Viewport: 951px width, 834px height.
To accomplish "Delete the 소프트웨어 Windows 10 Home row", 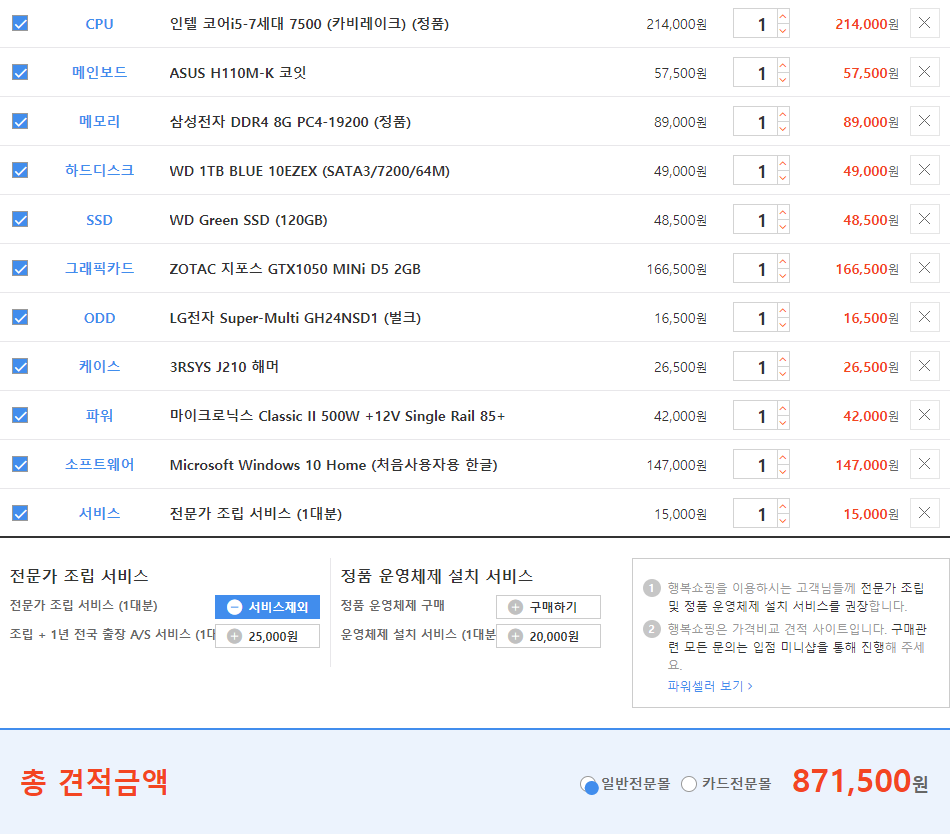I will [x=924, y=465].
